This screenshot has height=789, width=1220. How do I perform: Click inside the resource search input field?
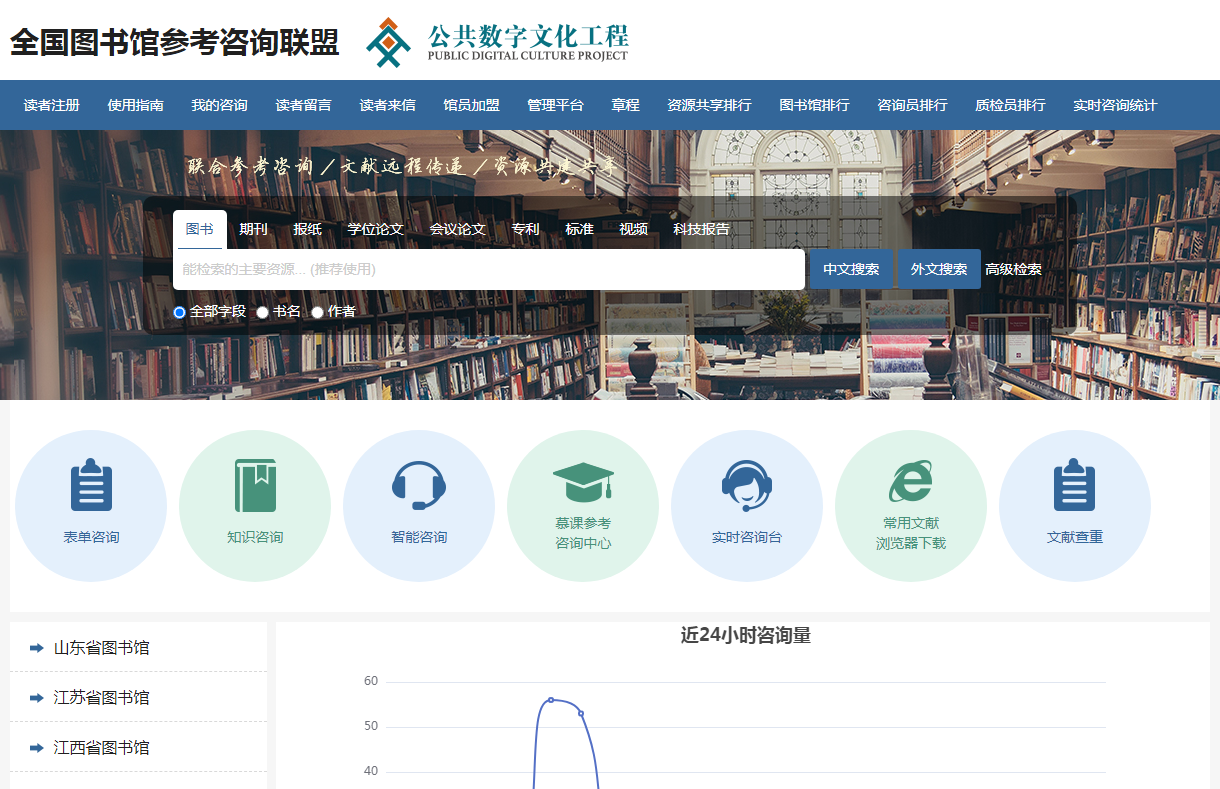(x=488, y=268)
